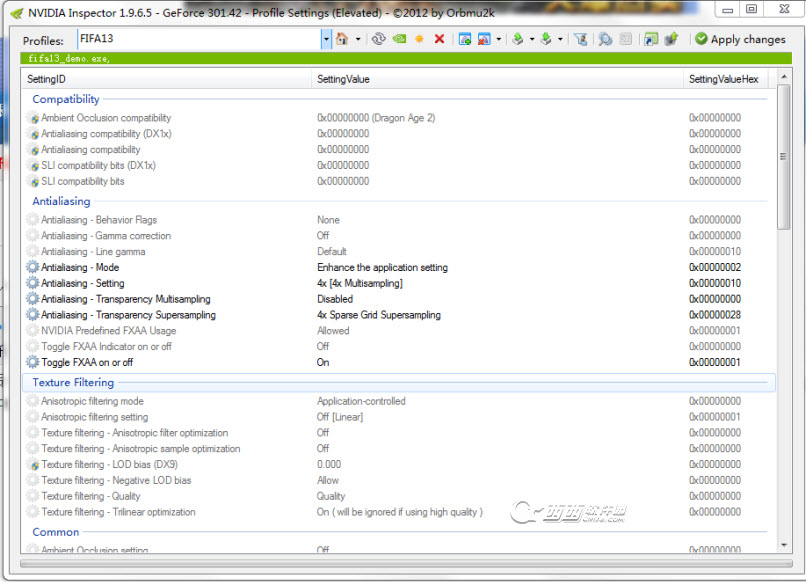Select the Anisotropic filtering mode row label
Screen dimensions: 806x582
tap(93, 401)
